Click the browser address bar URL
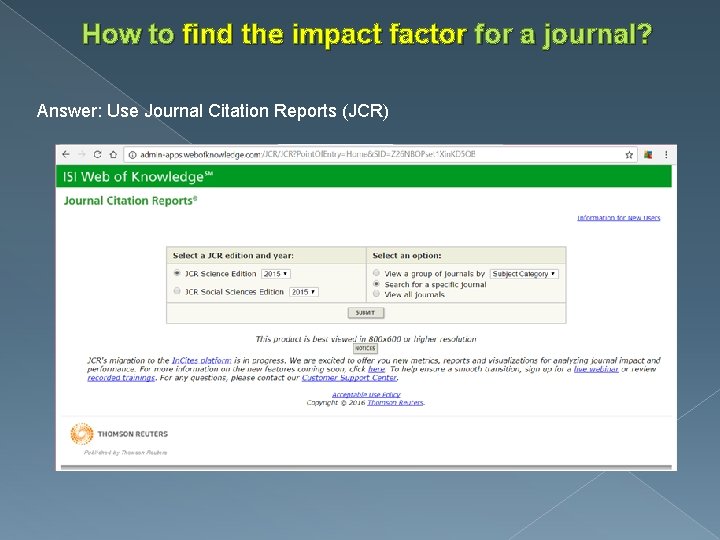This screenshot has width=720, height=540. (308, 155)
